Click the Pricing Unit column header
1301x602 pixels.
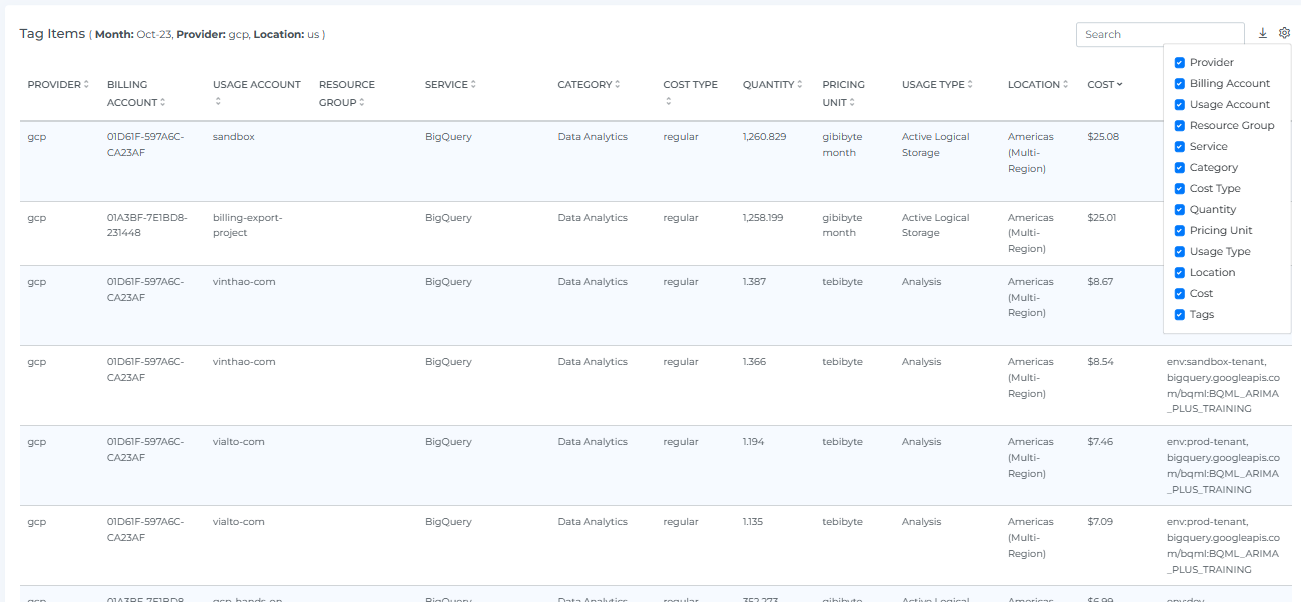coord(844,93)
